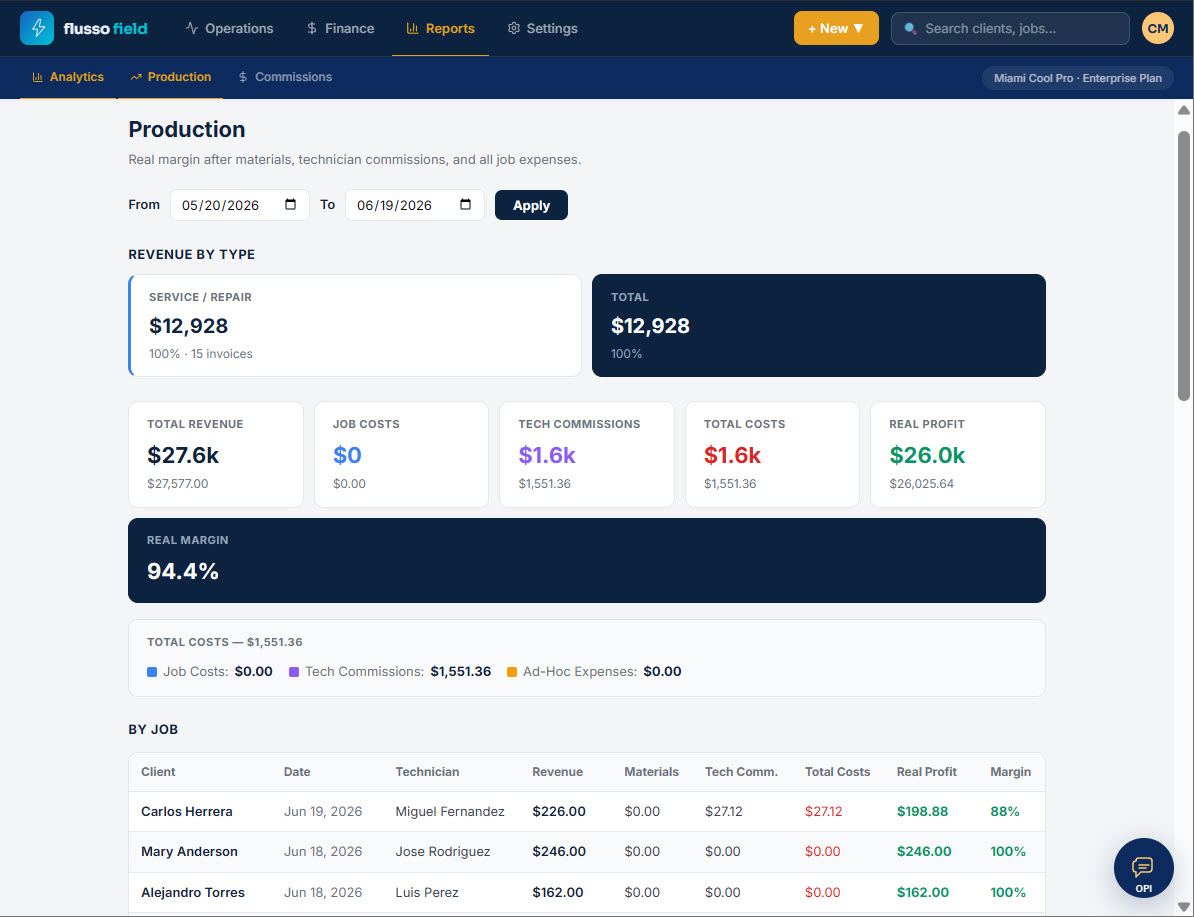The width and height of the screenshot is (1194, 917).
Task: Open the OPI chat assistant bubble
Action: pos(1143,868)
